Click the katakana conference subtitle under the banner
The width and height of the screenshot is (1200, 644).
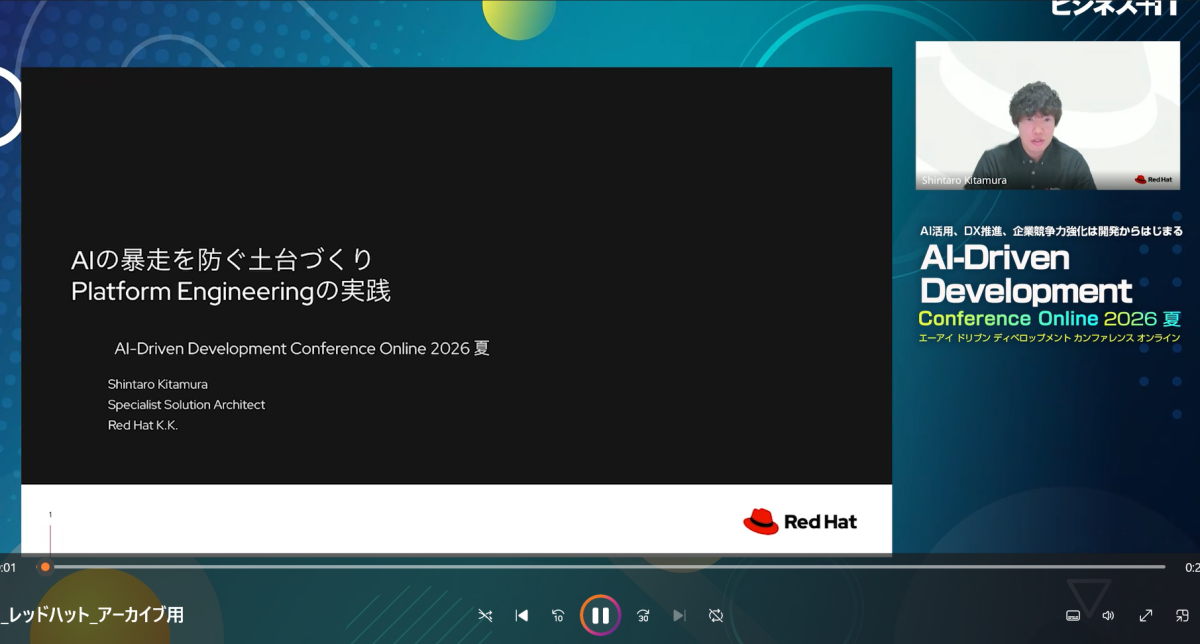[x=1050, y=338]
